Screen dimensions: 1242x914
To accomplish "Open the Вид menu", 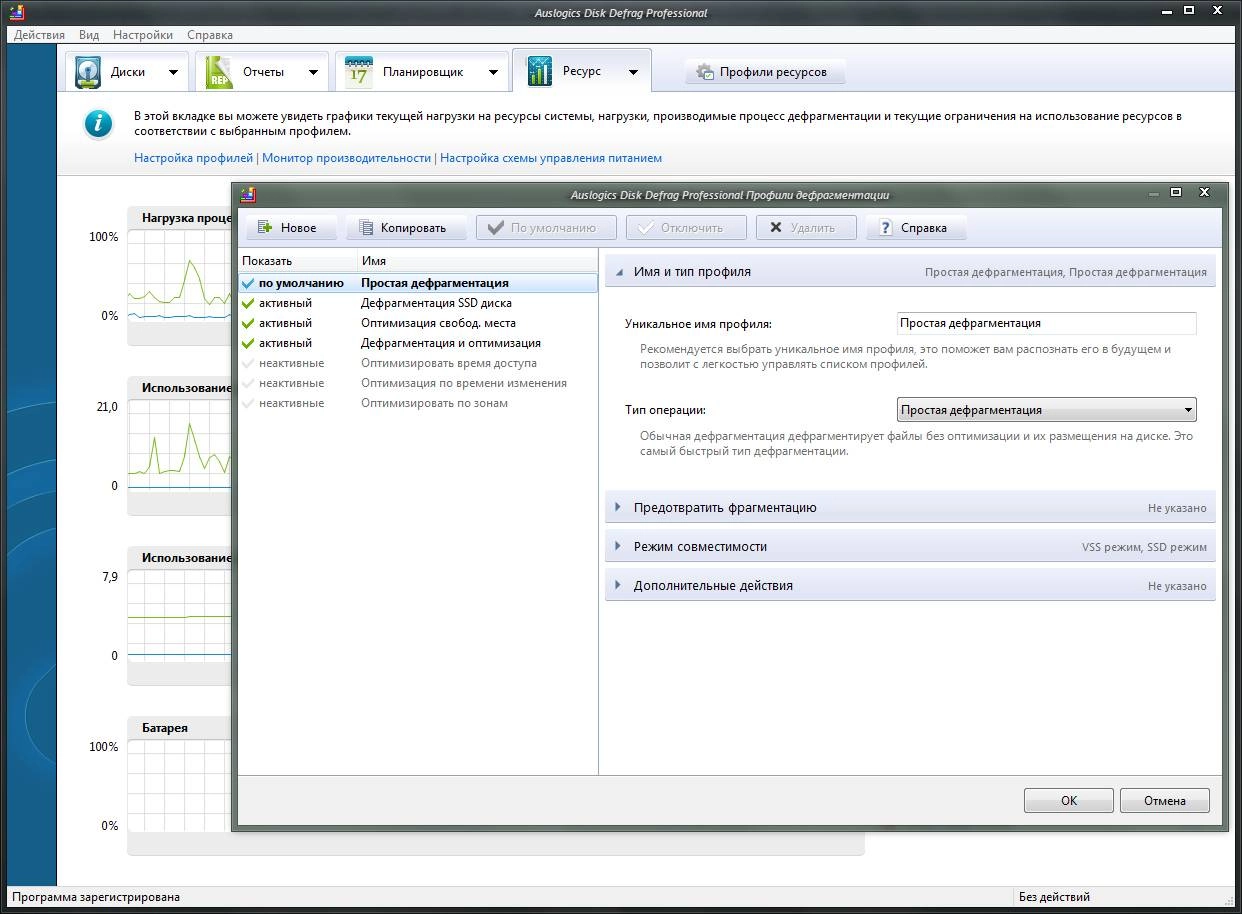I will click(x=89, y=34).
